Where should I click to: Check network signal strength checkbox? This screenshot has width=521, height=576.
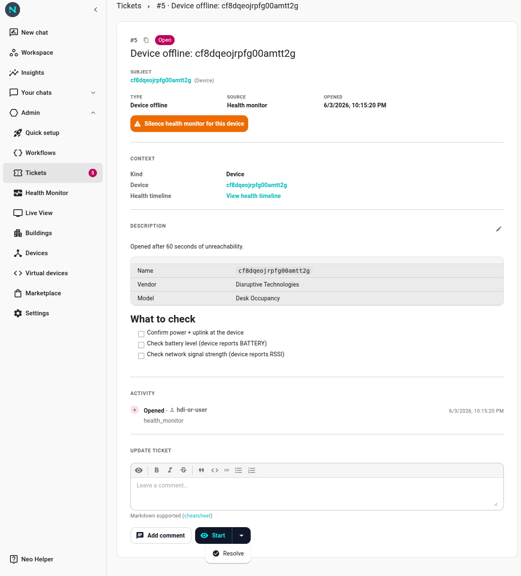141,356
